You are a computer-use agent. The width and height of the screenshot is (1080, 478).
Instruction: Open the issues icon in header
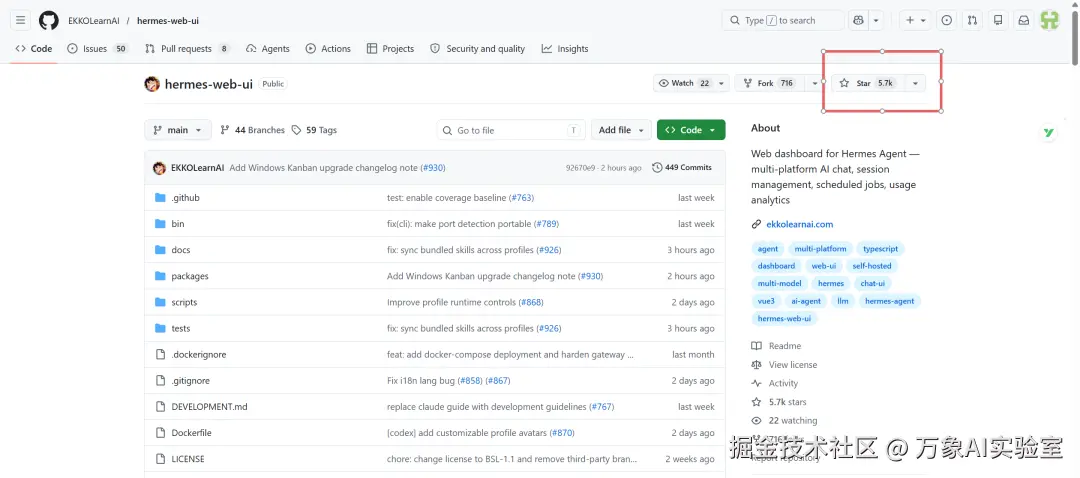coord(947,21)
